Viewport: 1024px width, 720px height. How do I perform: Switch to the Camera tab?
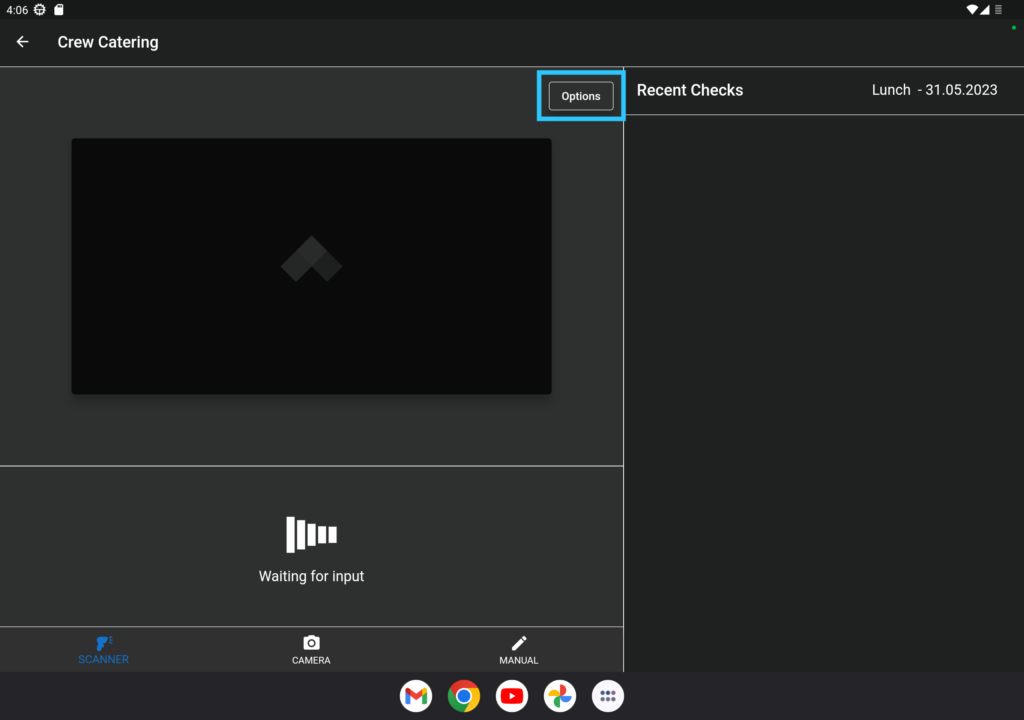pyautogui.click(x=311, y=650)
